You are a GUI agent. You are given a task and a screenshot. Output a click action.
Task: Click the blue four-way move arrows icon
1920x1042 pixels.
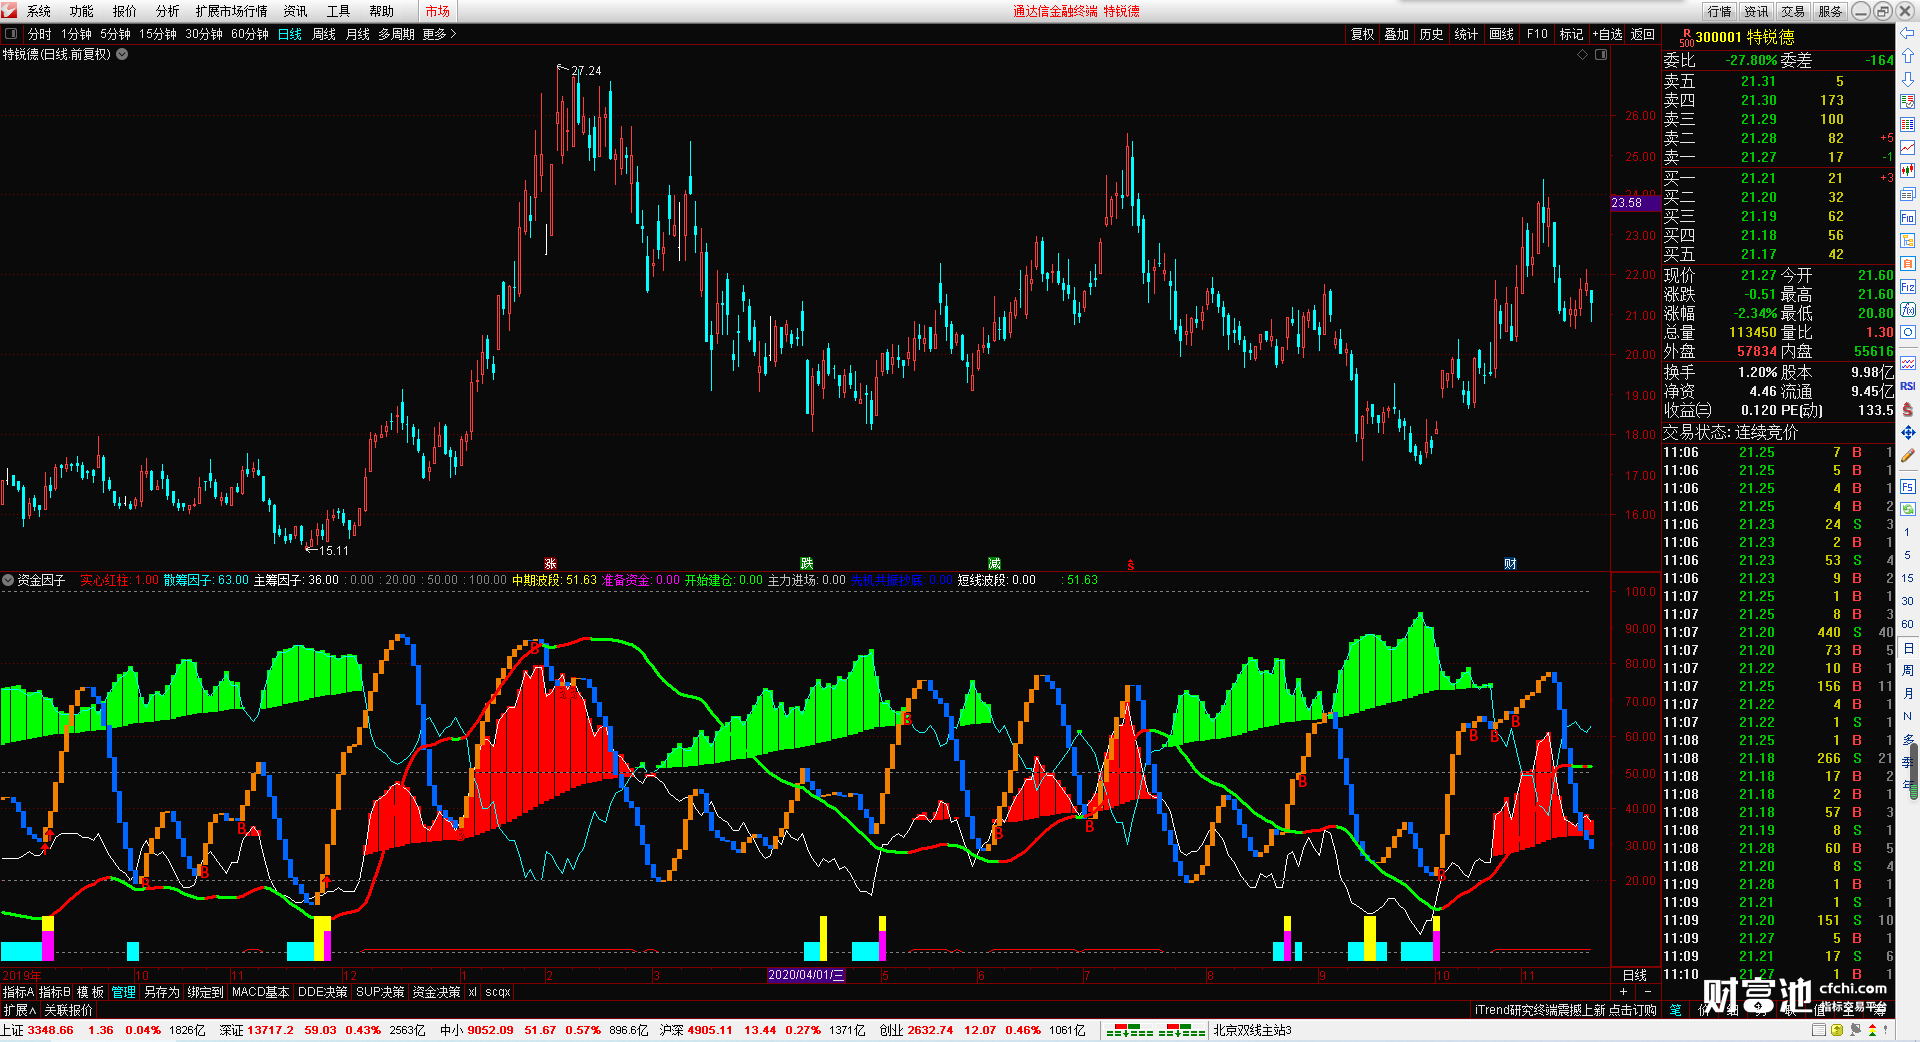(1908, 432)
